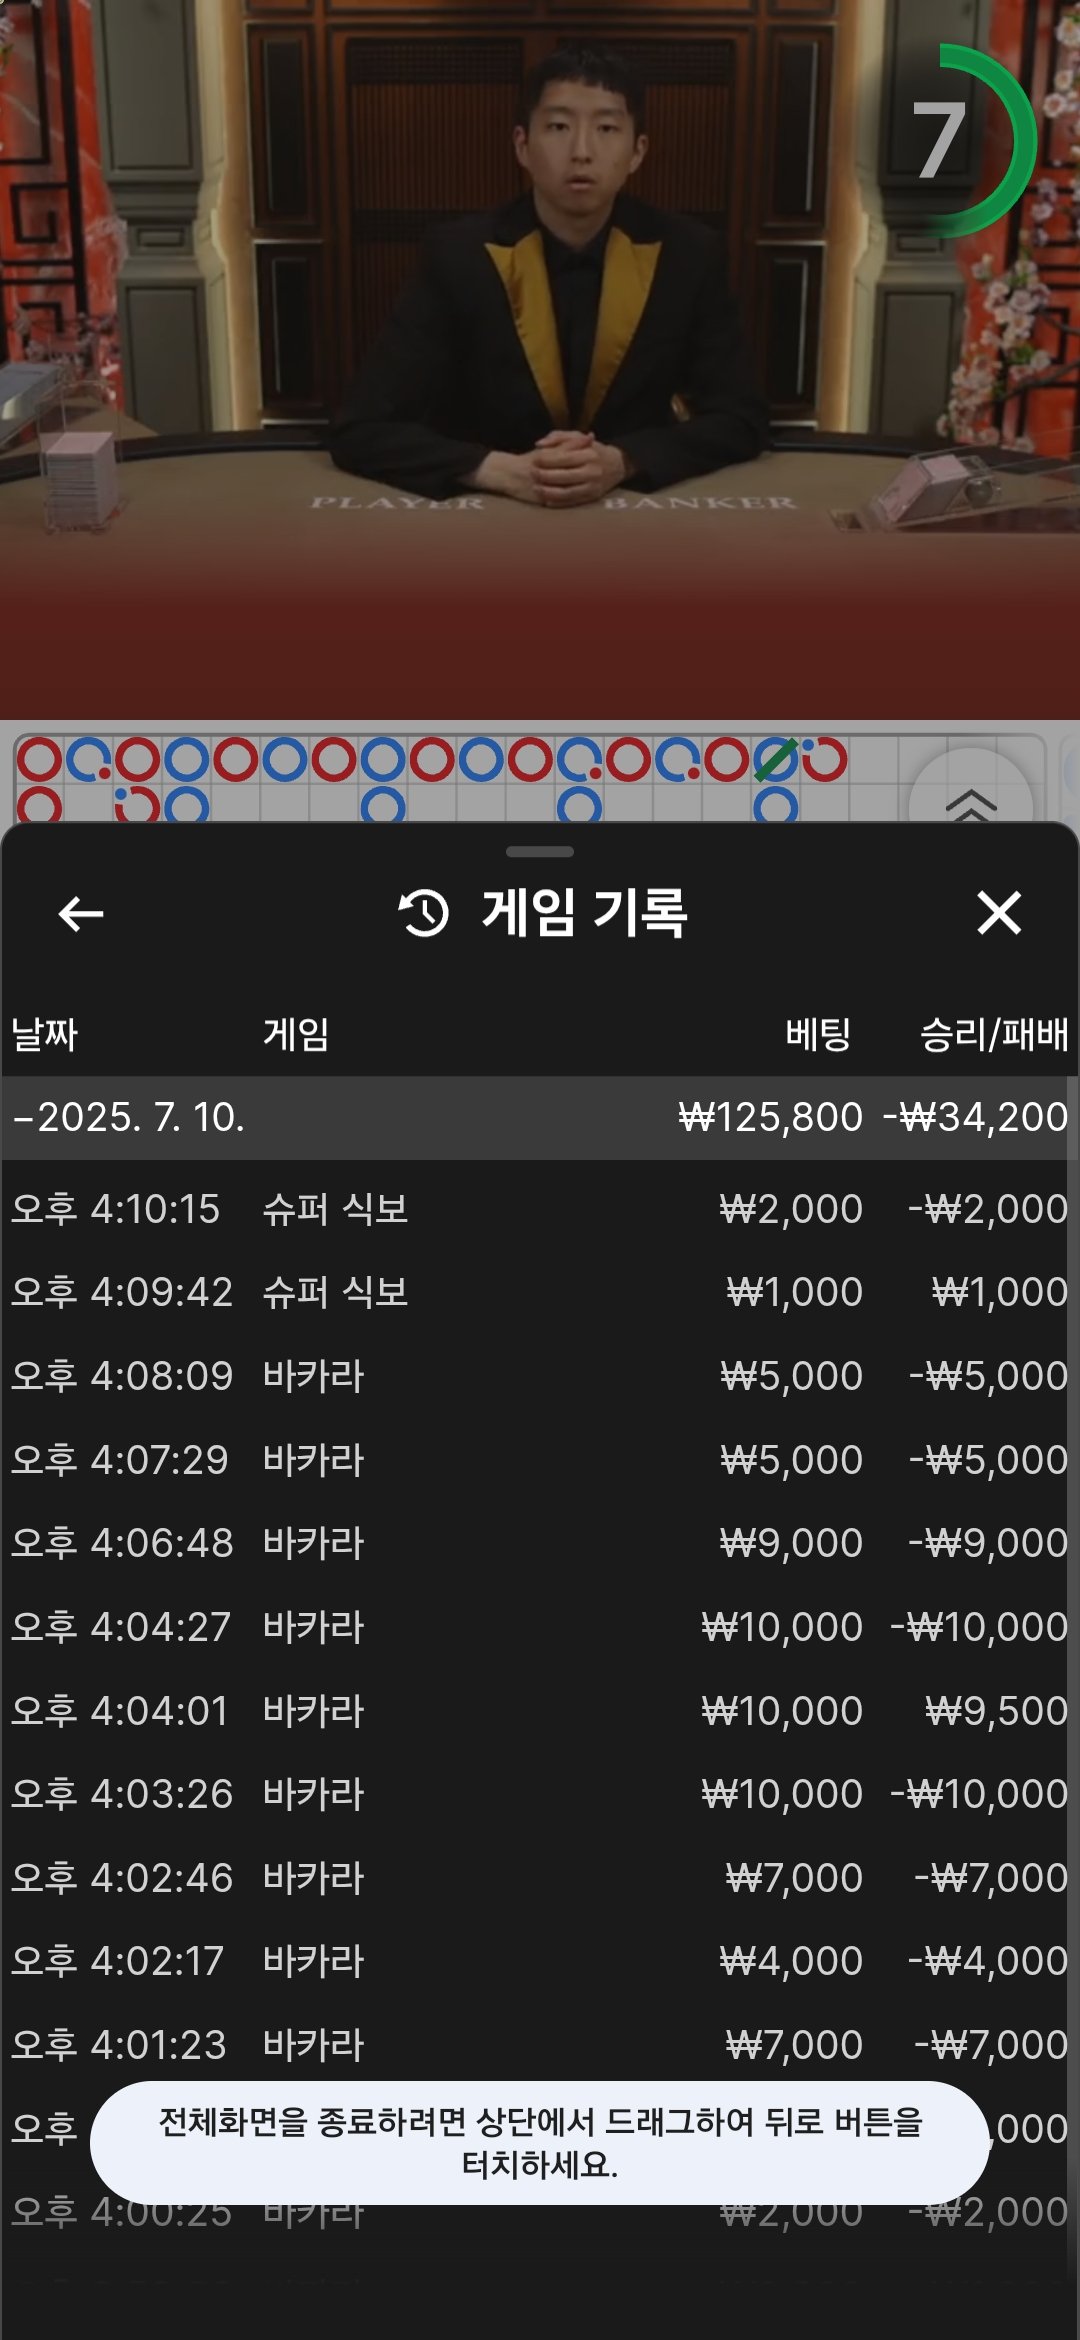Click the green-slashed tie circle in roadmap
This screenshot has height=2340, width=1080.
pyautogui.click(x=776, y=761)
